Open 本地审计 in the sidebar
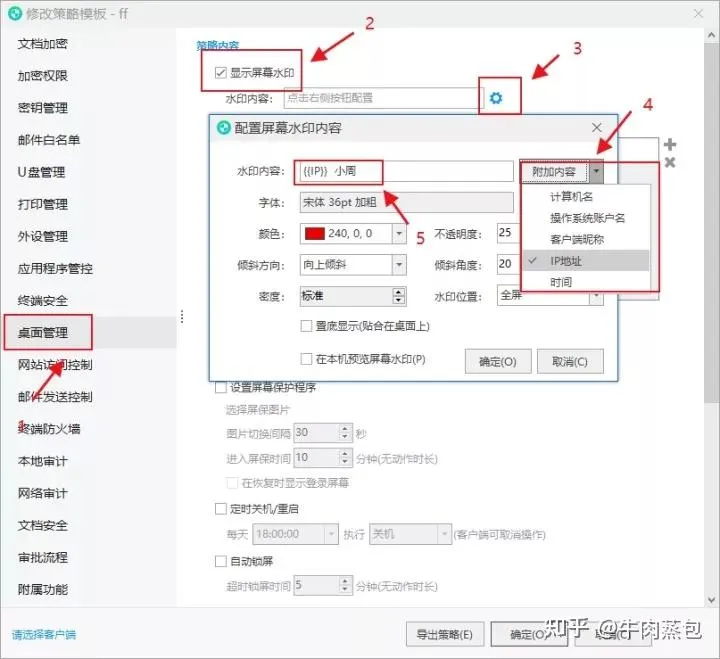The image size is (720, 659). (43, 461)
